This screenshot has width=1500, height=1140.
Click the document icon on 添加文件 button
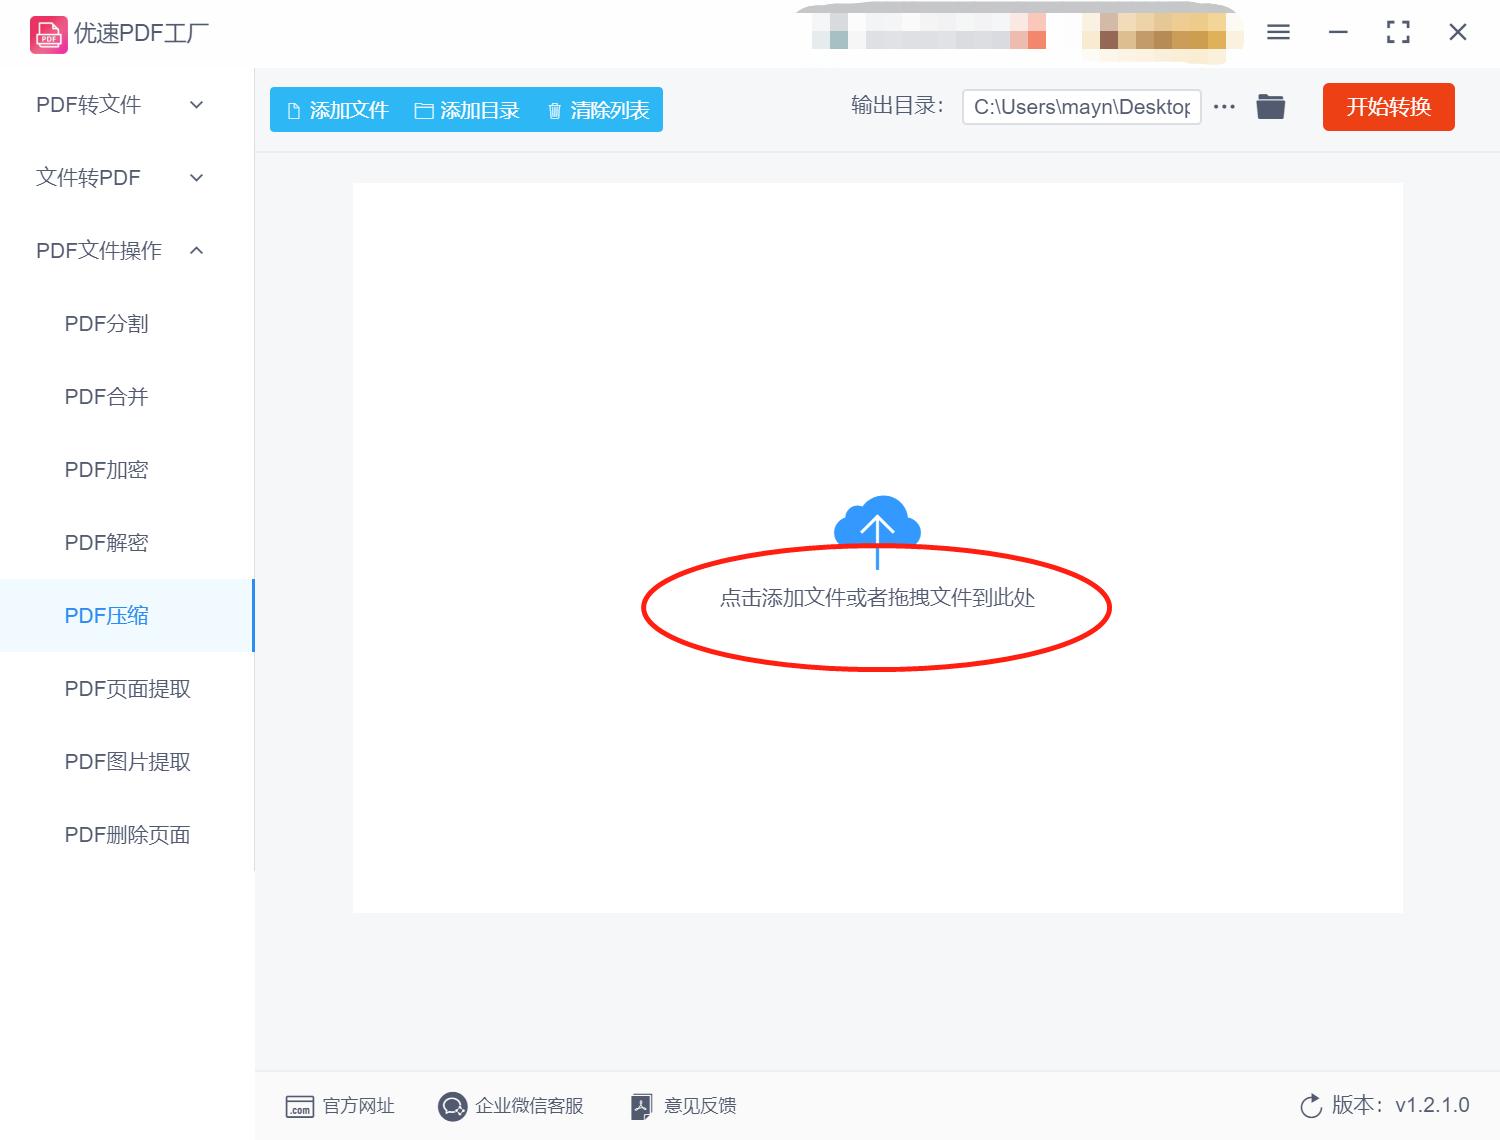(x=293, y=110)
